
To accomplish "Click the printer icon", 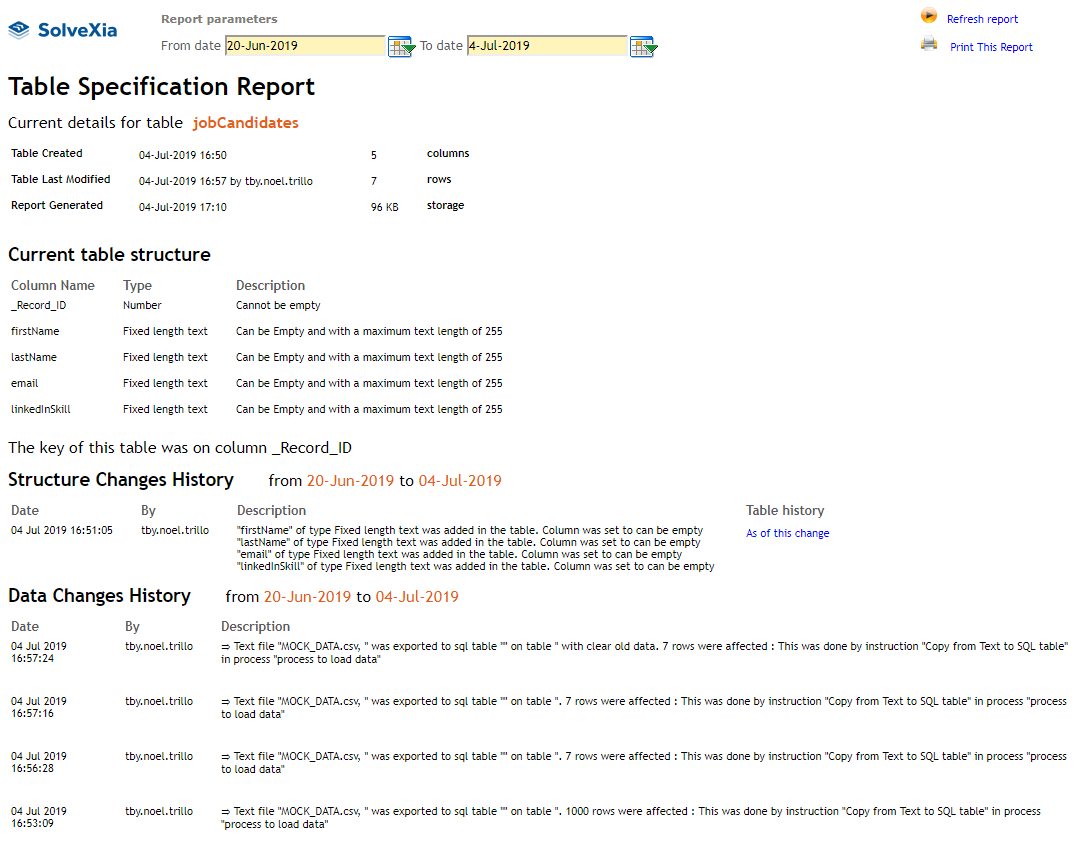I will coord(929,44).
